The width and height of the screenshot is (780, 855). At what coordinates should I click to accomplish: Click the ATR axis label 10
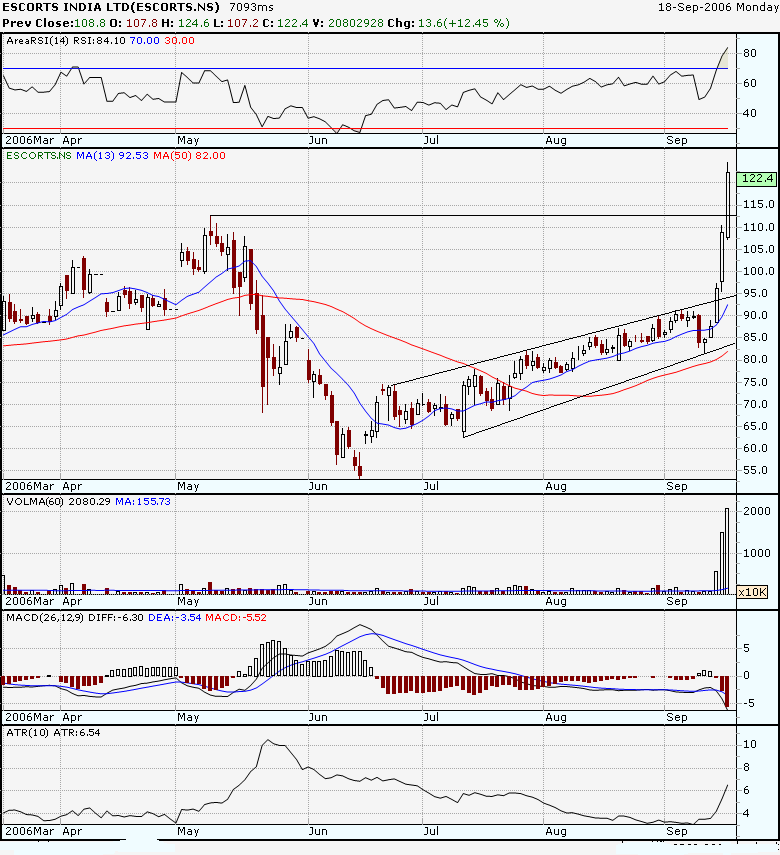749,744
